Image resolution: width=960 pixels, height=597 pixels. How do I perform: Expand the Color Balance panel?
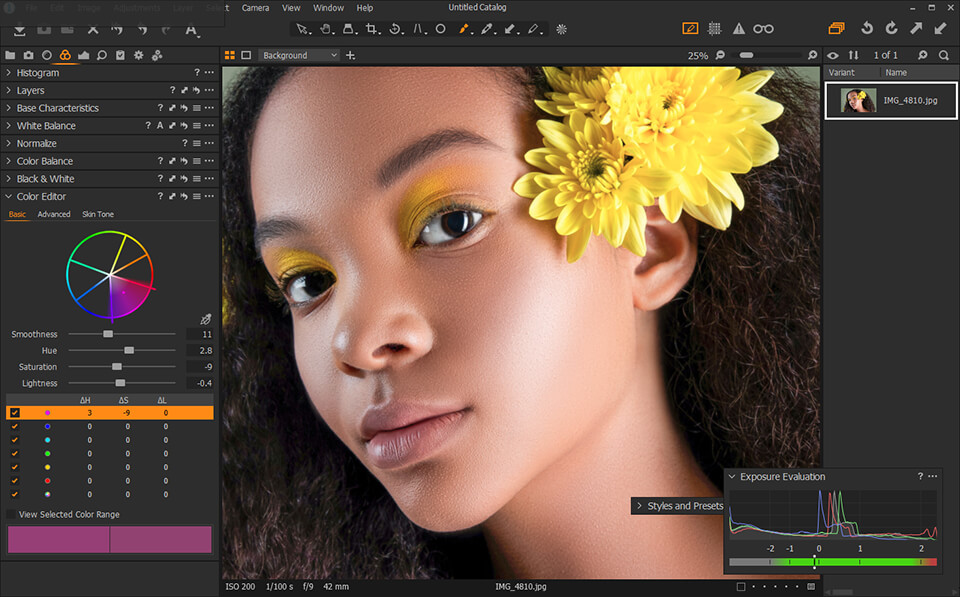43,160
